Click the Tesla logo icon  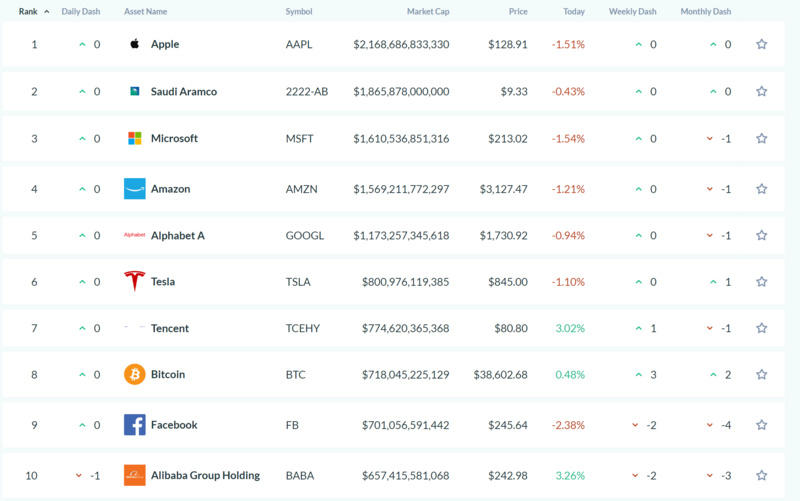(134, 281)
